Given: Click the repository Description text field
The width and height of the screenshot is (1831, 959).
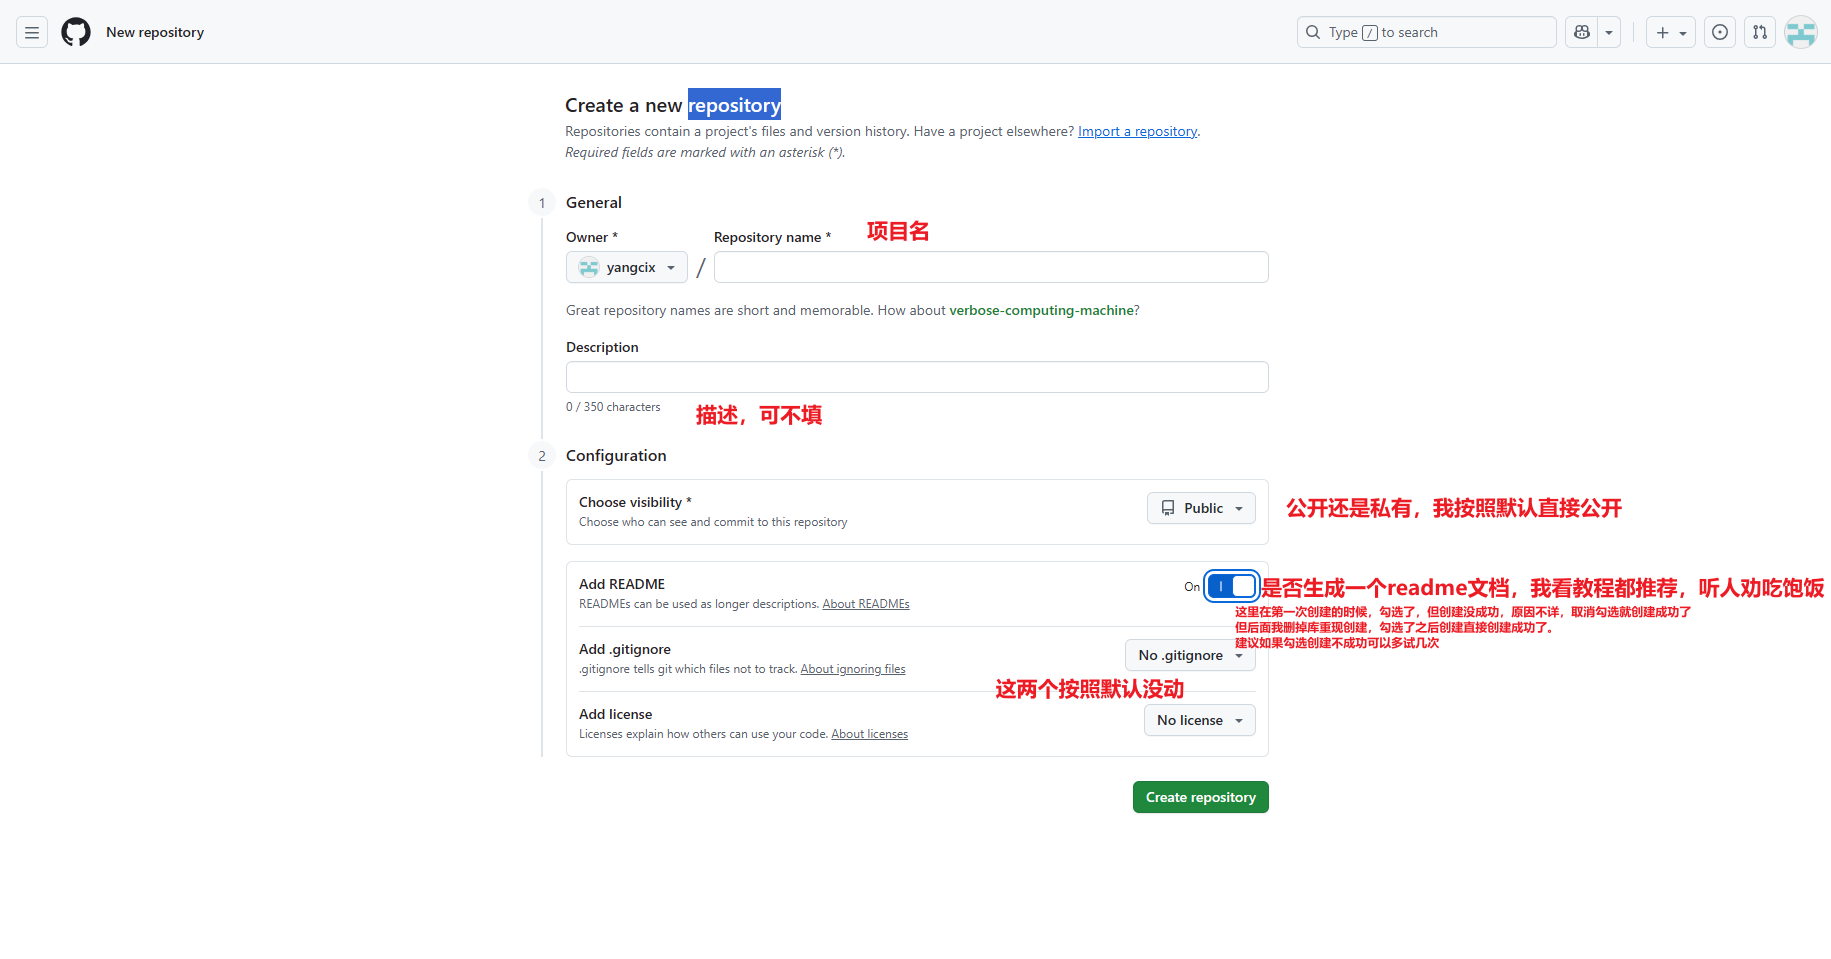Looking at the screenshot, I should point(916,377).
